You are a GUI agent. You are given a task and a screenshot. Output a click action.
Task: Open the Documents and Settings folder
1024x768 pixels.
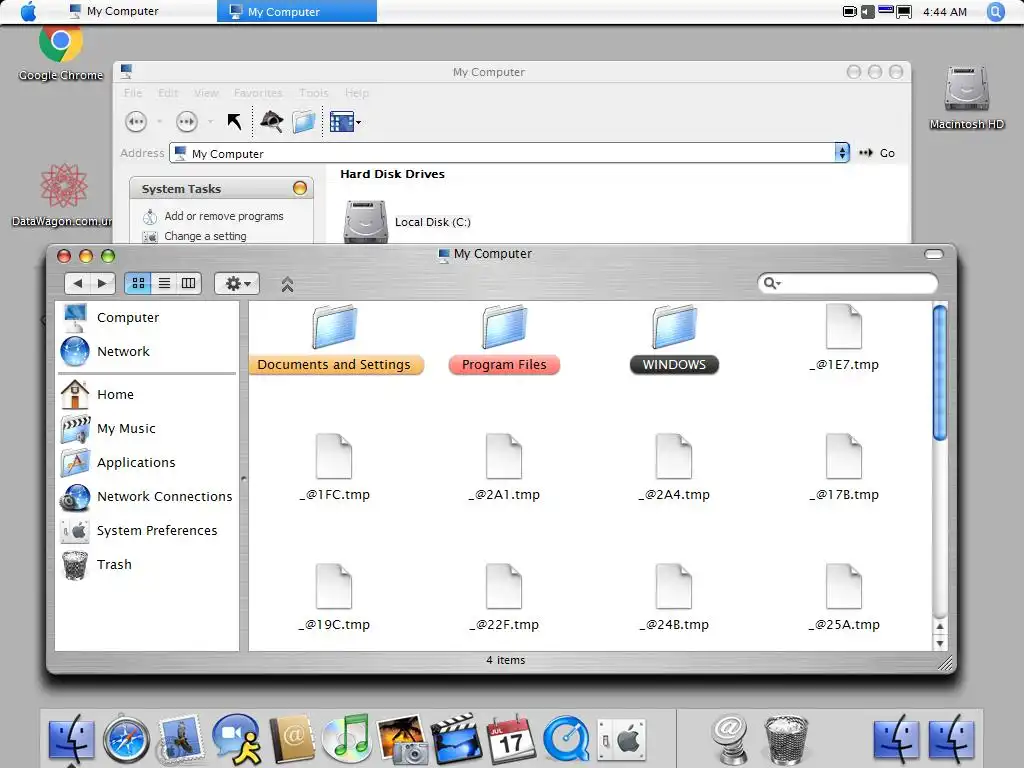coord(334,338)
